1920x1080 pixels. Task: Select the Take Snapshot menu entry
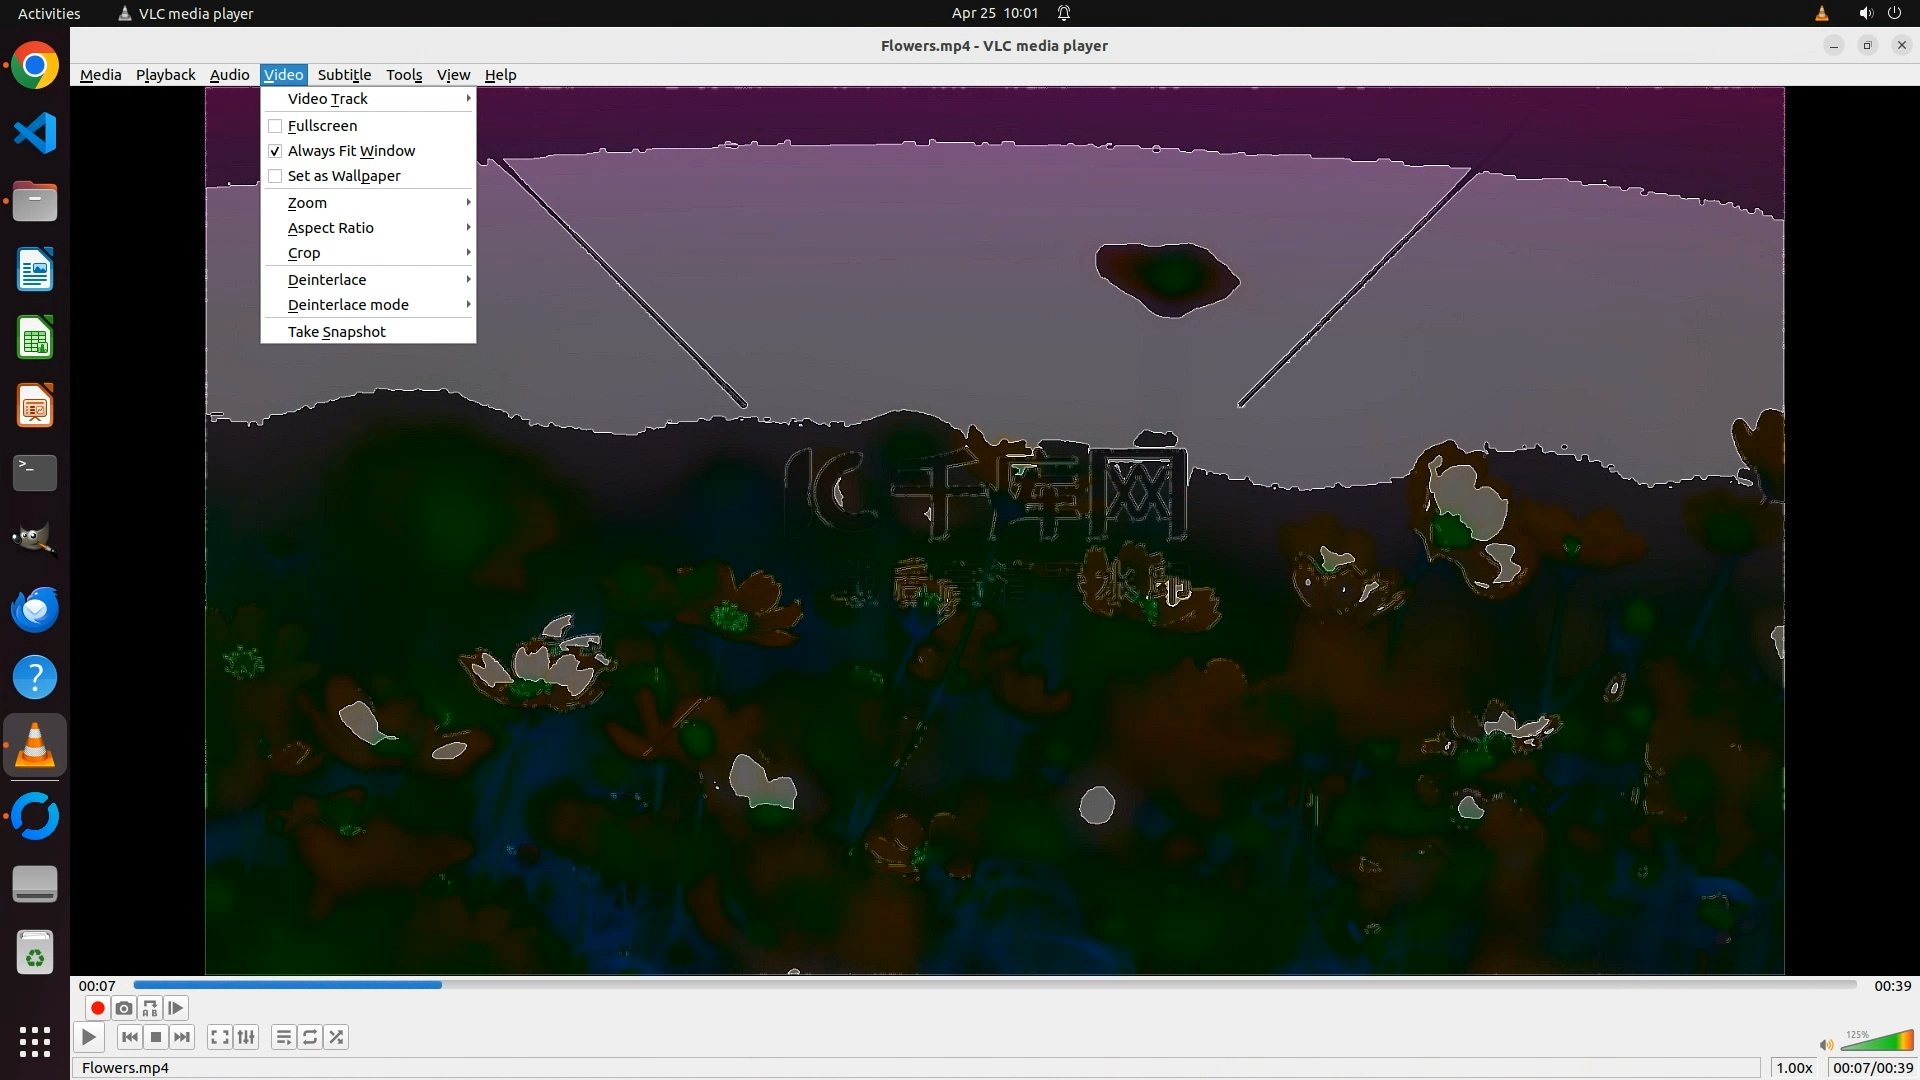point(336,332)
